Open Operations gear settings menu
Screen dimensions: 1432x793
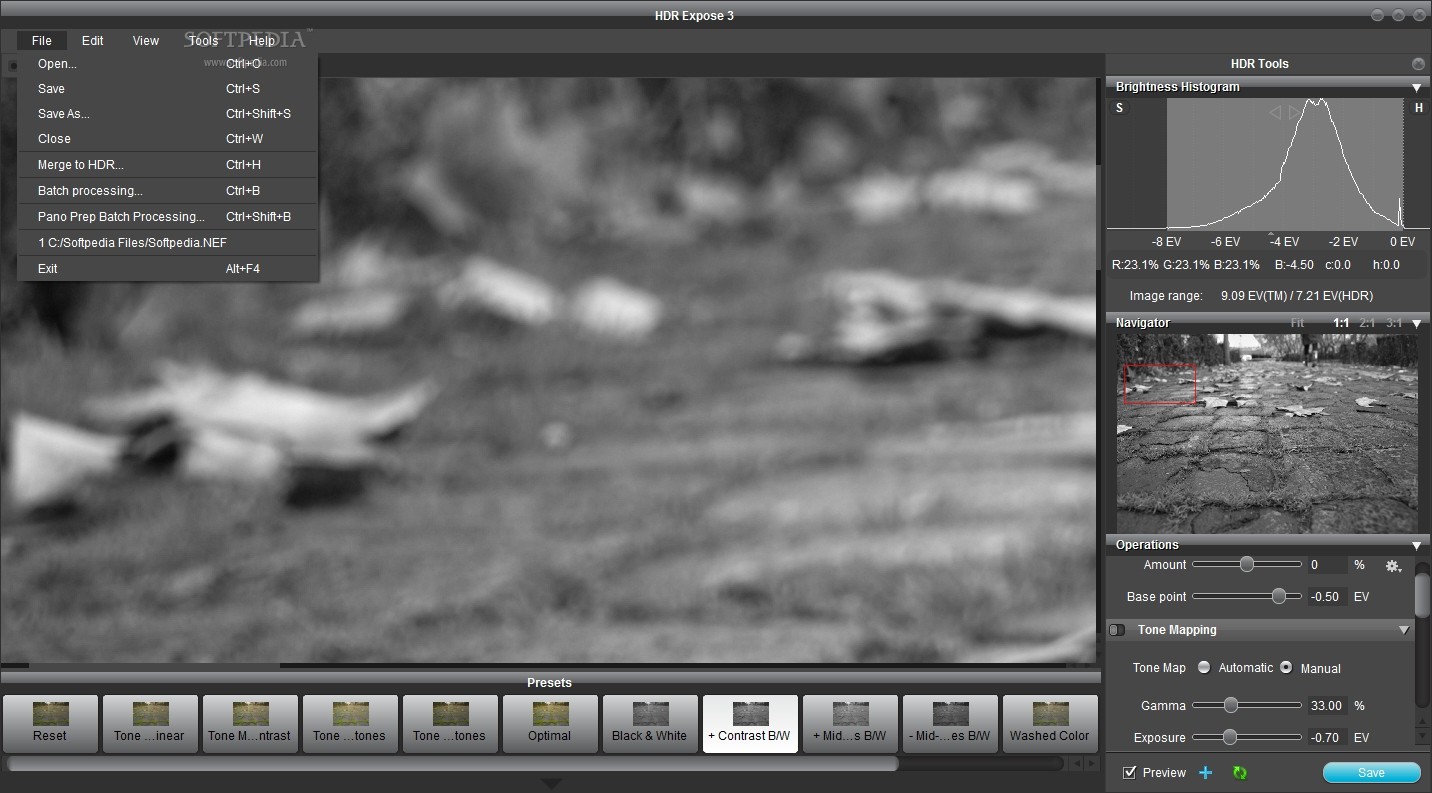(1393, 566)
